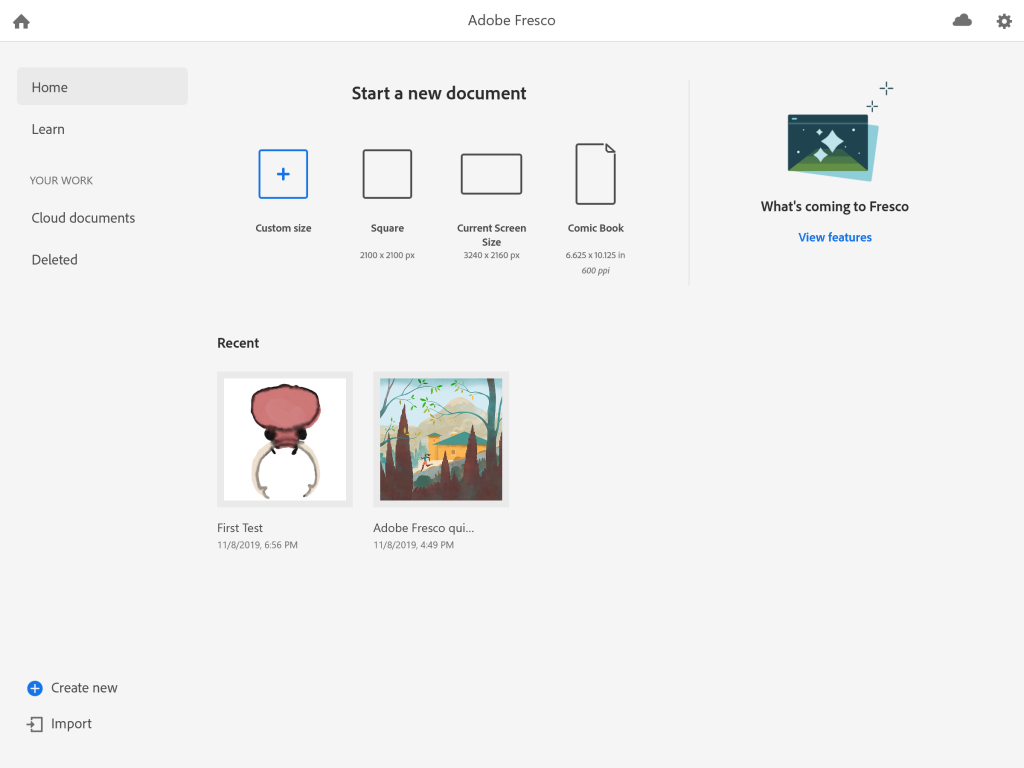Viewport: 1024px width, 768px height.
Task: Click the Import arrow icon
Action: [x=35, y=724]
